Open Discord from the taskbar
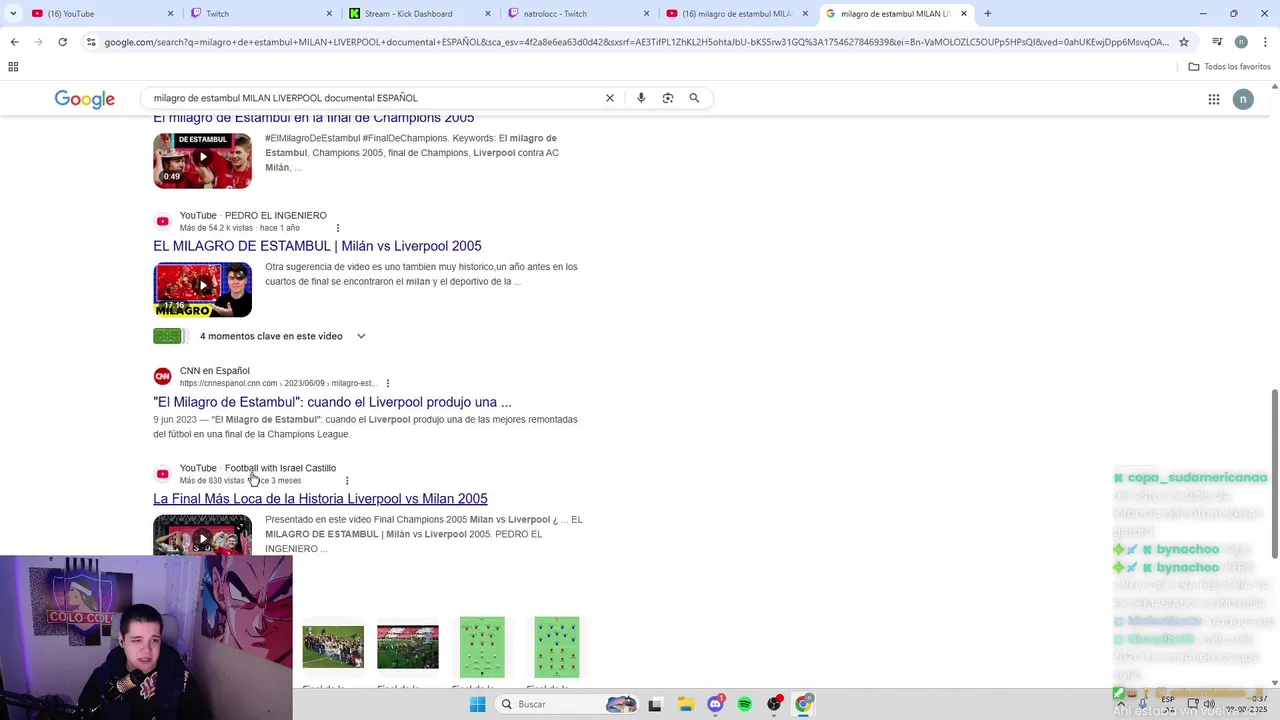 point(715,704)
